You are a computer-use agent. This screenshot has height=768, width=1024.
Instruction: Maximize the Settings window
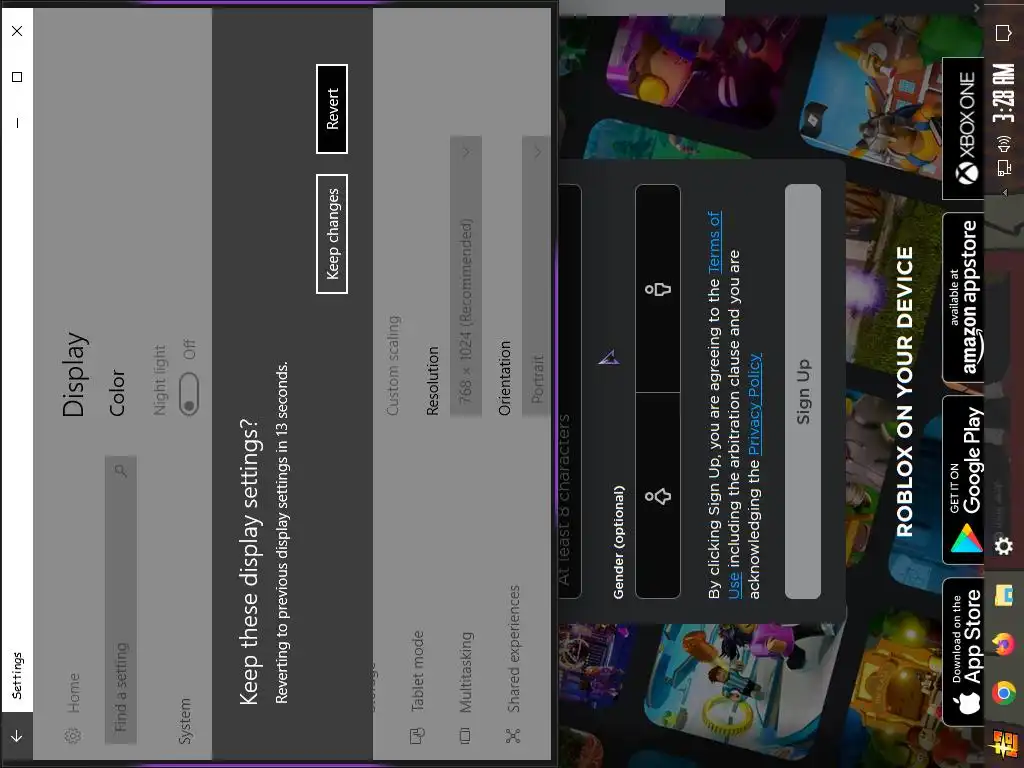(x=17, y=77)
